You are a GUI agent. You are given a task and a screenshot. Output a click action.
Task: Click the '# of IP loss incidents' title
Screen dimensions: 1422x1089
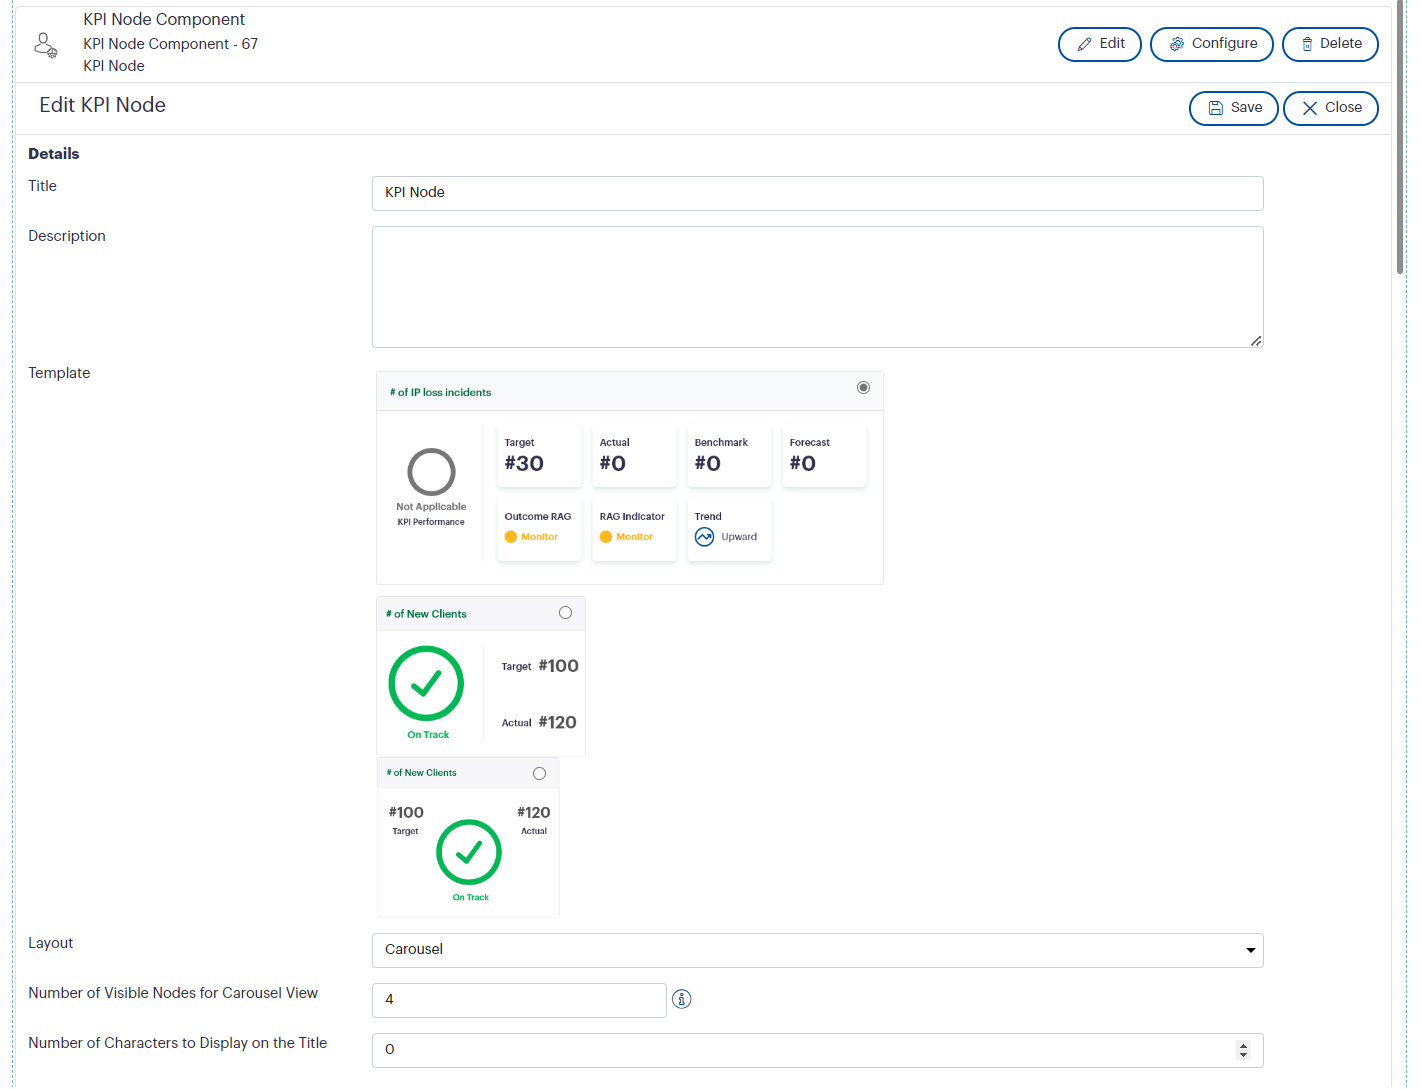coord(440,393)
